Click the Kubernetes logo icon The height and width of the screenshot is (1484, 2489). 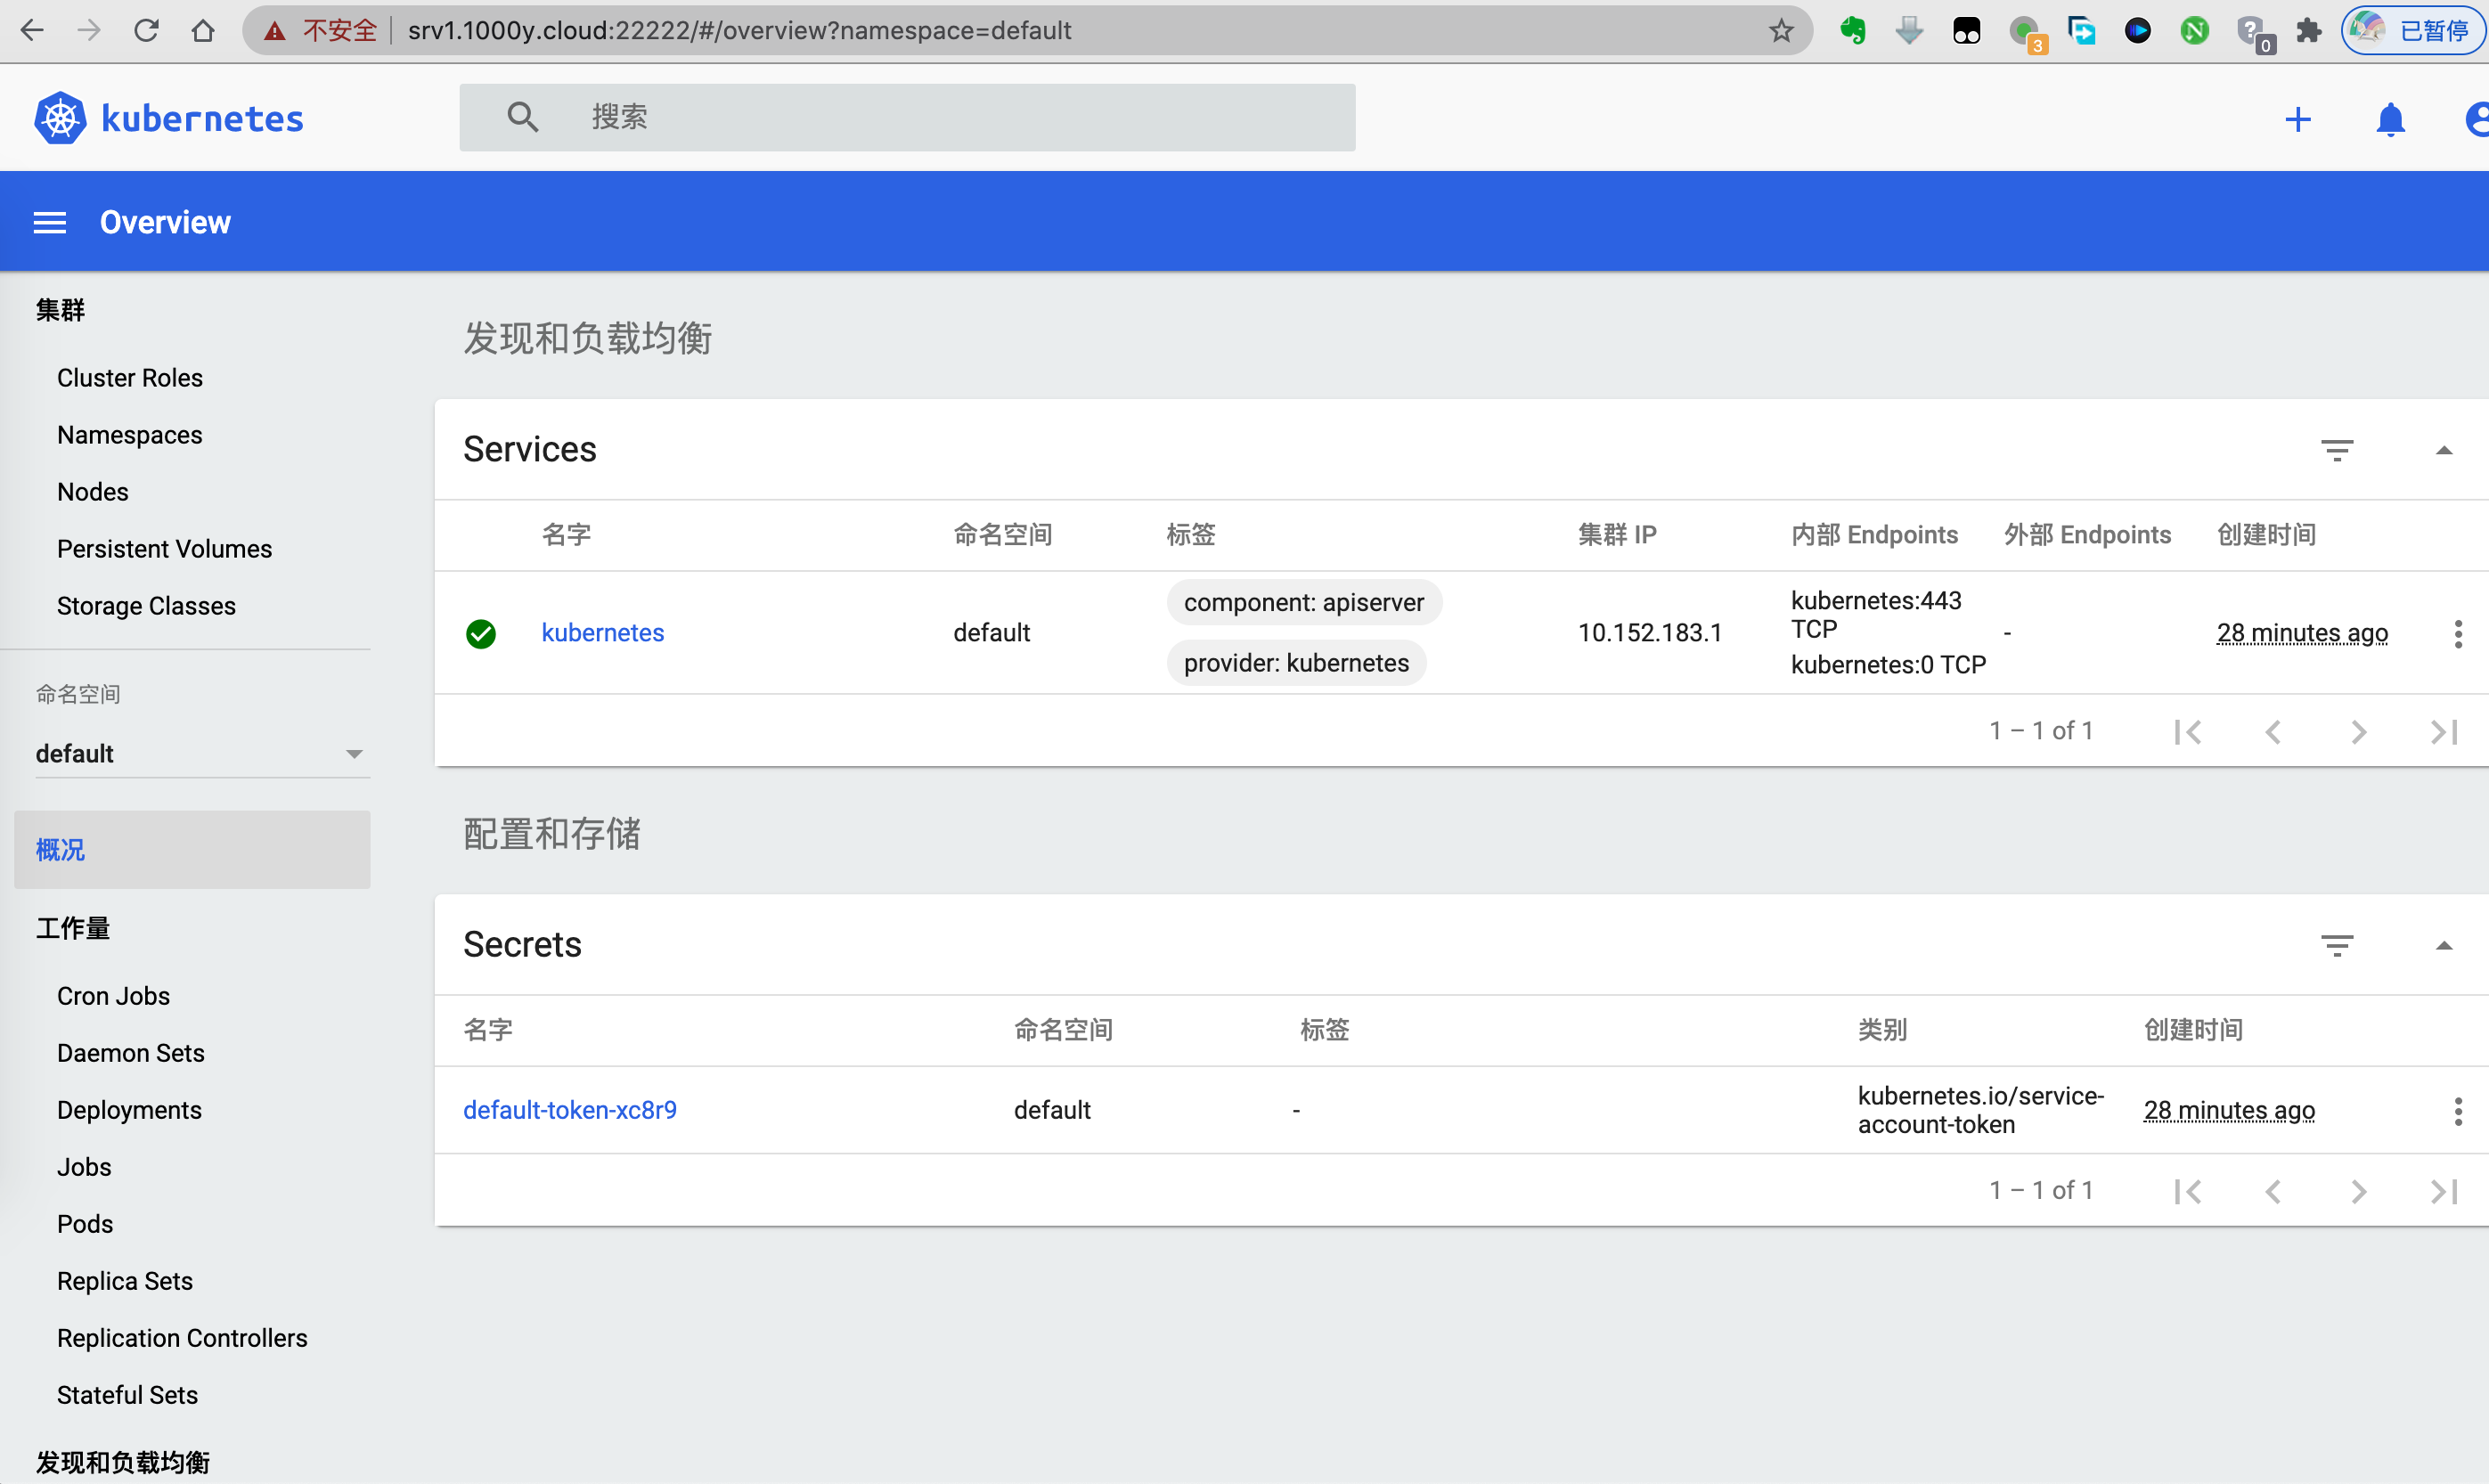[60, 118]
